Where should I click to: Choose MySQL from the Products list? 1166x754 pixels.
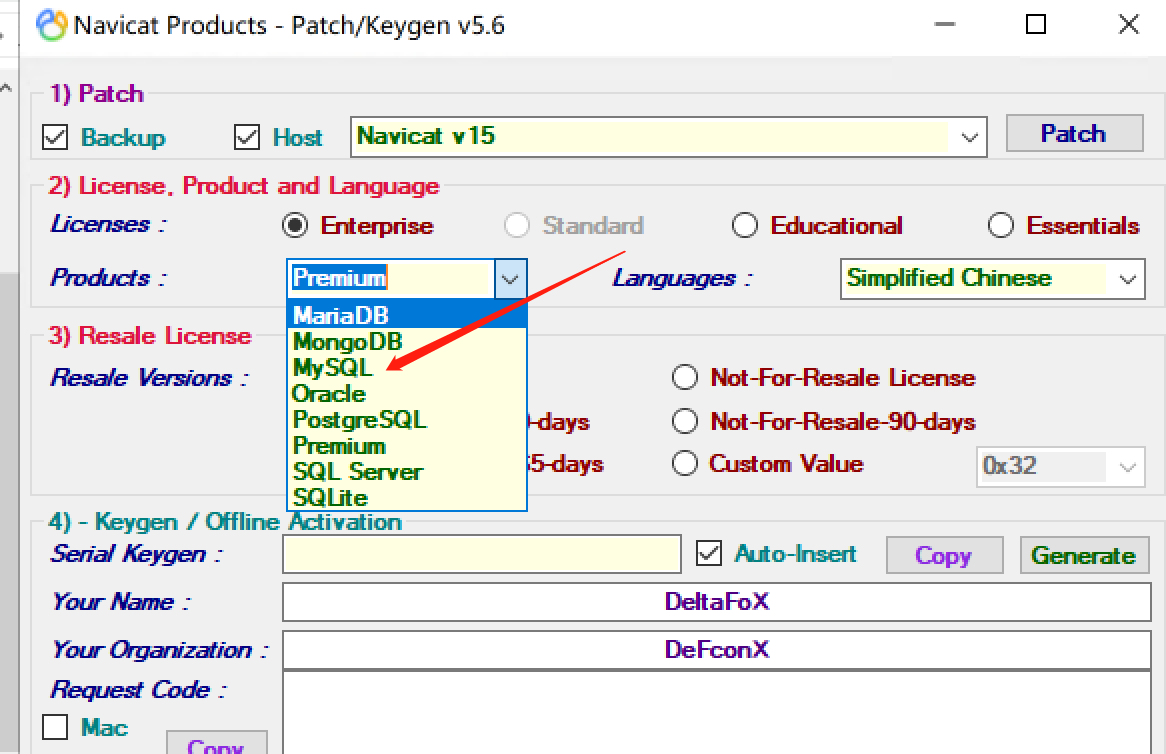(x=407, y=367)
